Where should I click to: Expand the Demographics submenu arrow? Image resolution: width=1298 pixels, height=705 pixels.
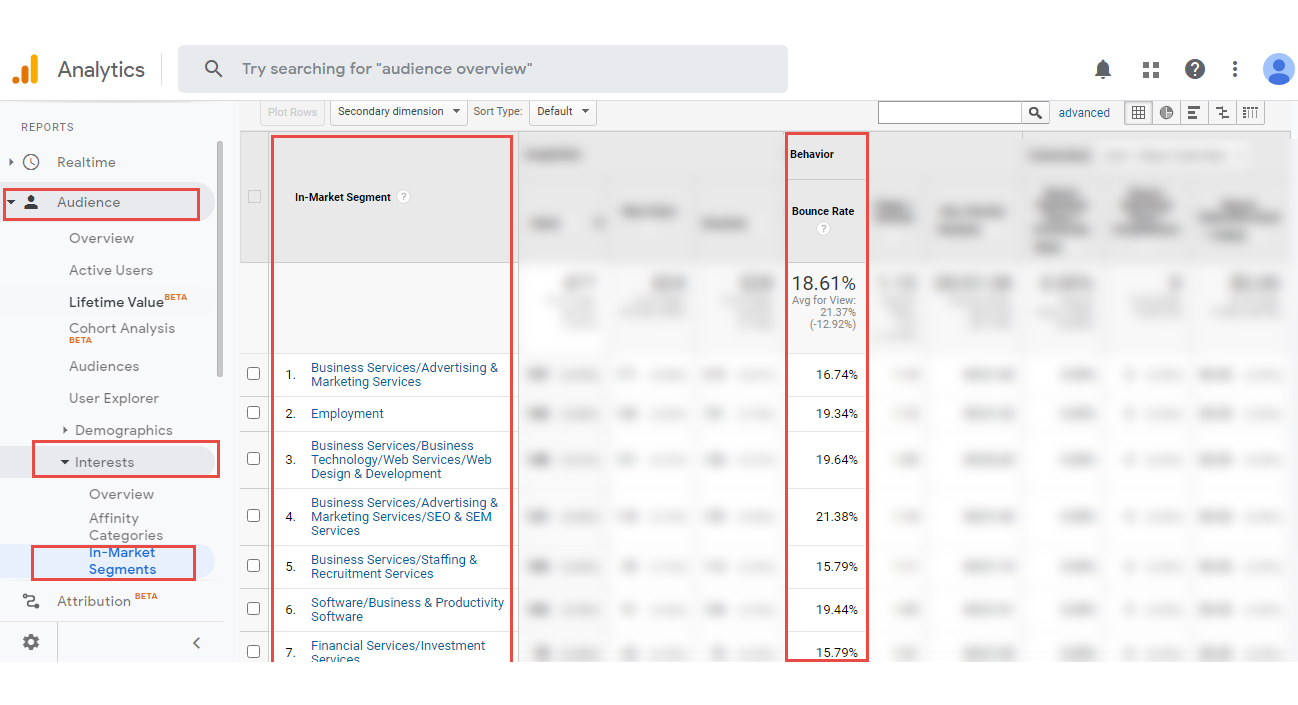click(66, 430)
